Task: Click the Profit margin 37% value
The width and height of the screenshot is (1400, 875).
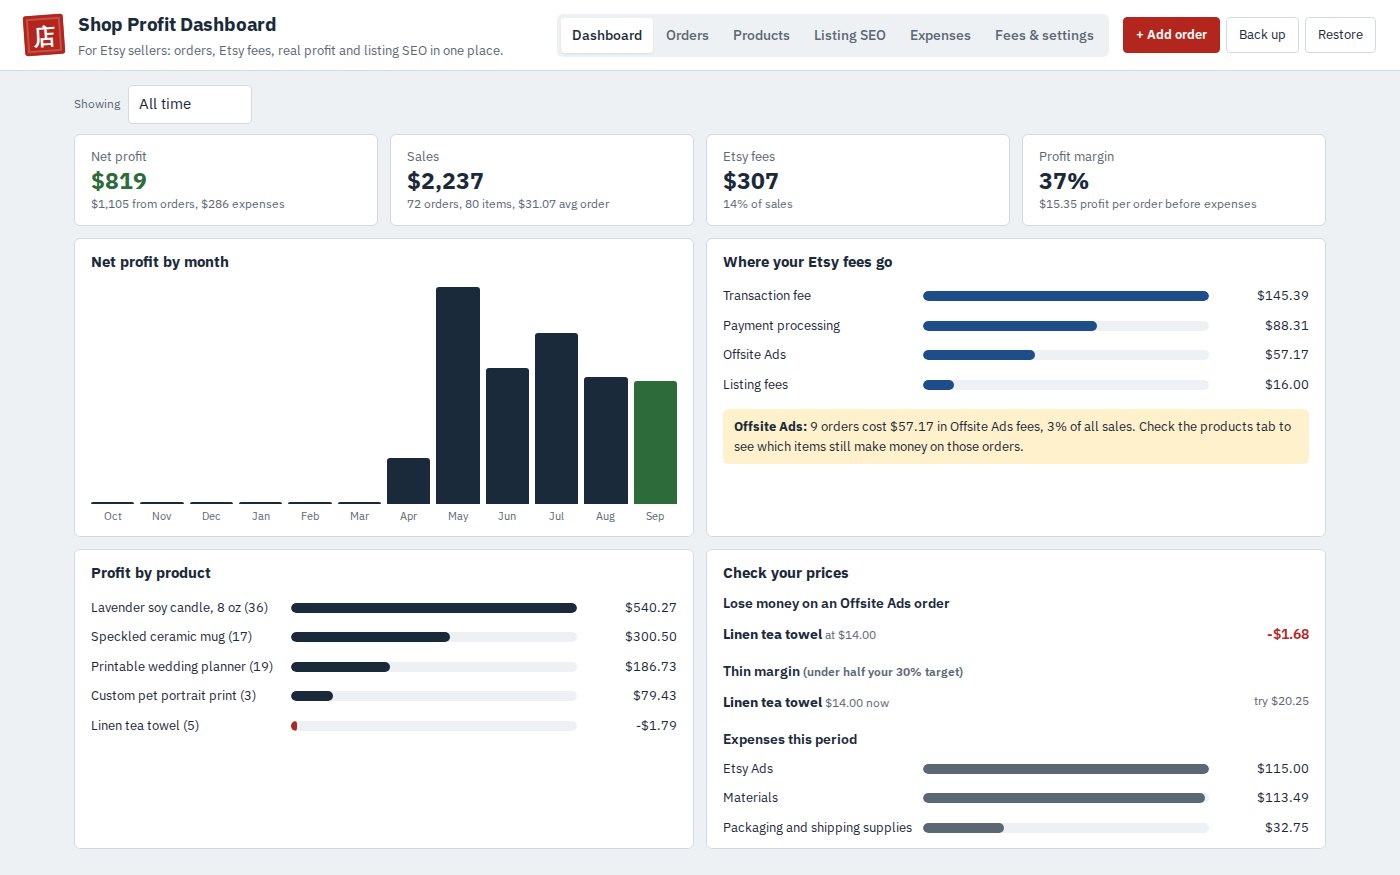Action: coord(1064,181)
